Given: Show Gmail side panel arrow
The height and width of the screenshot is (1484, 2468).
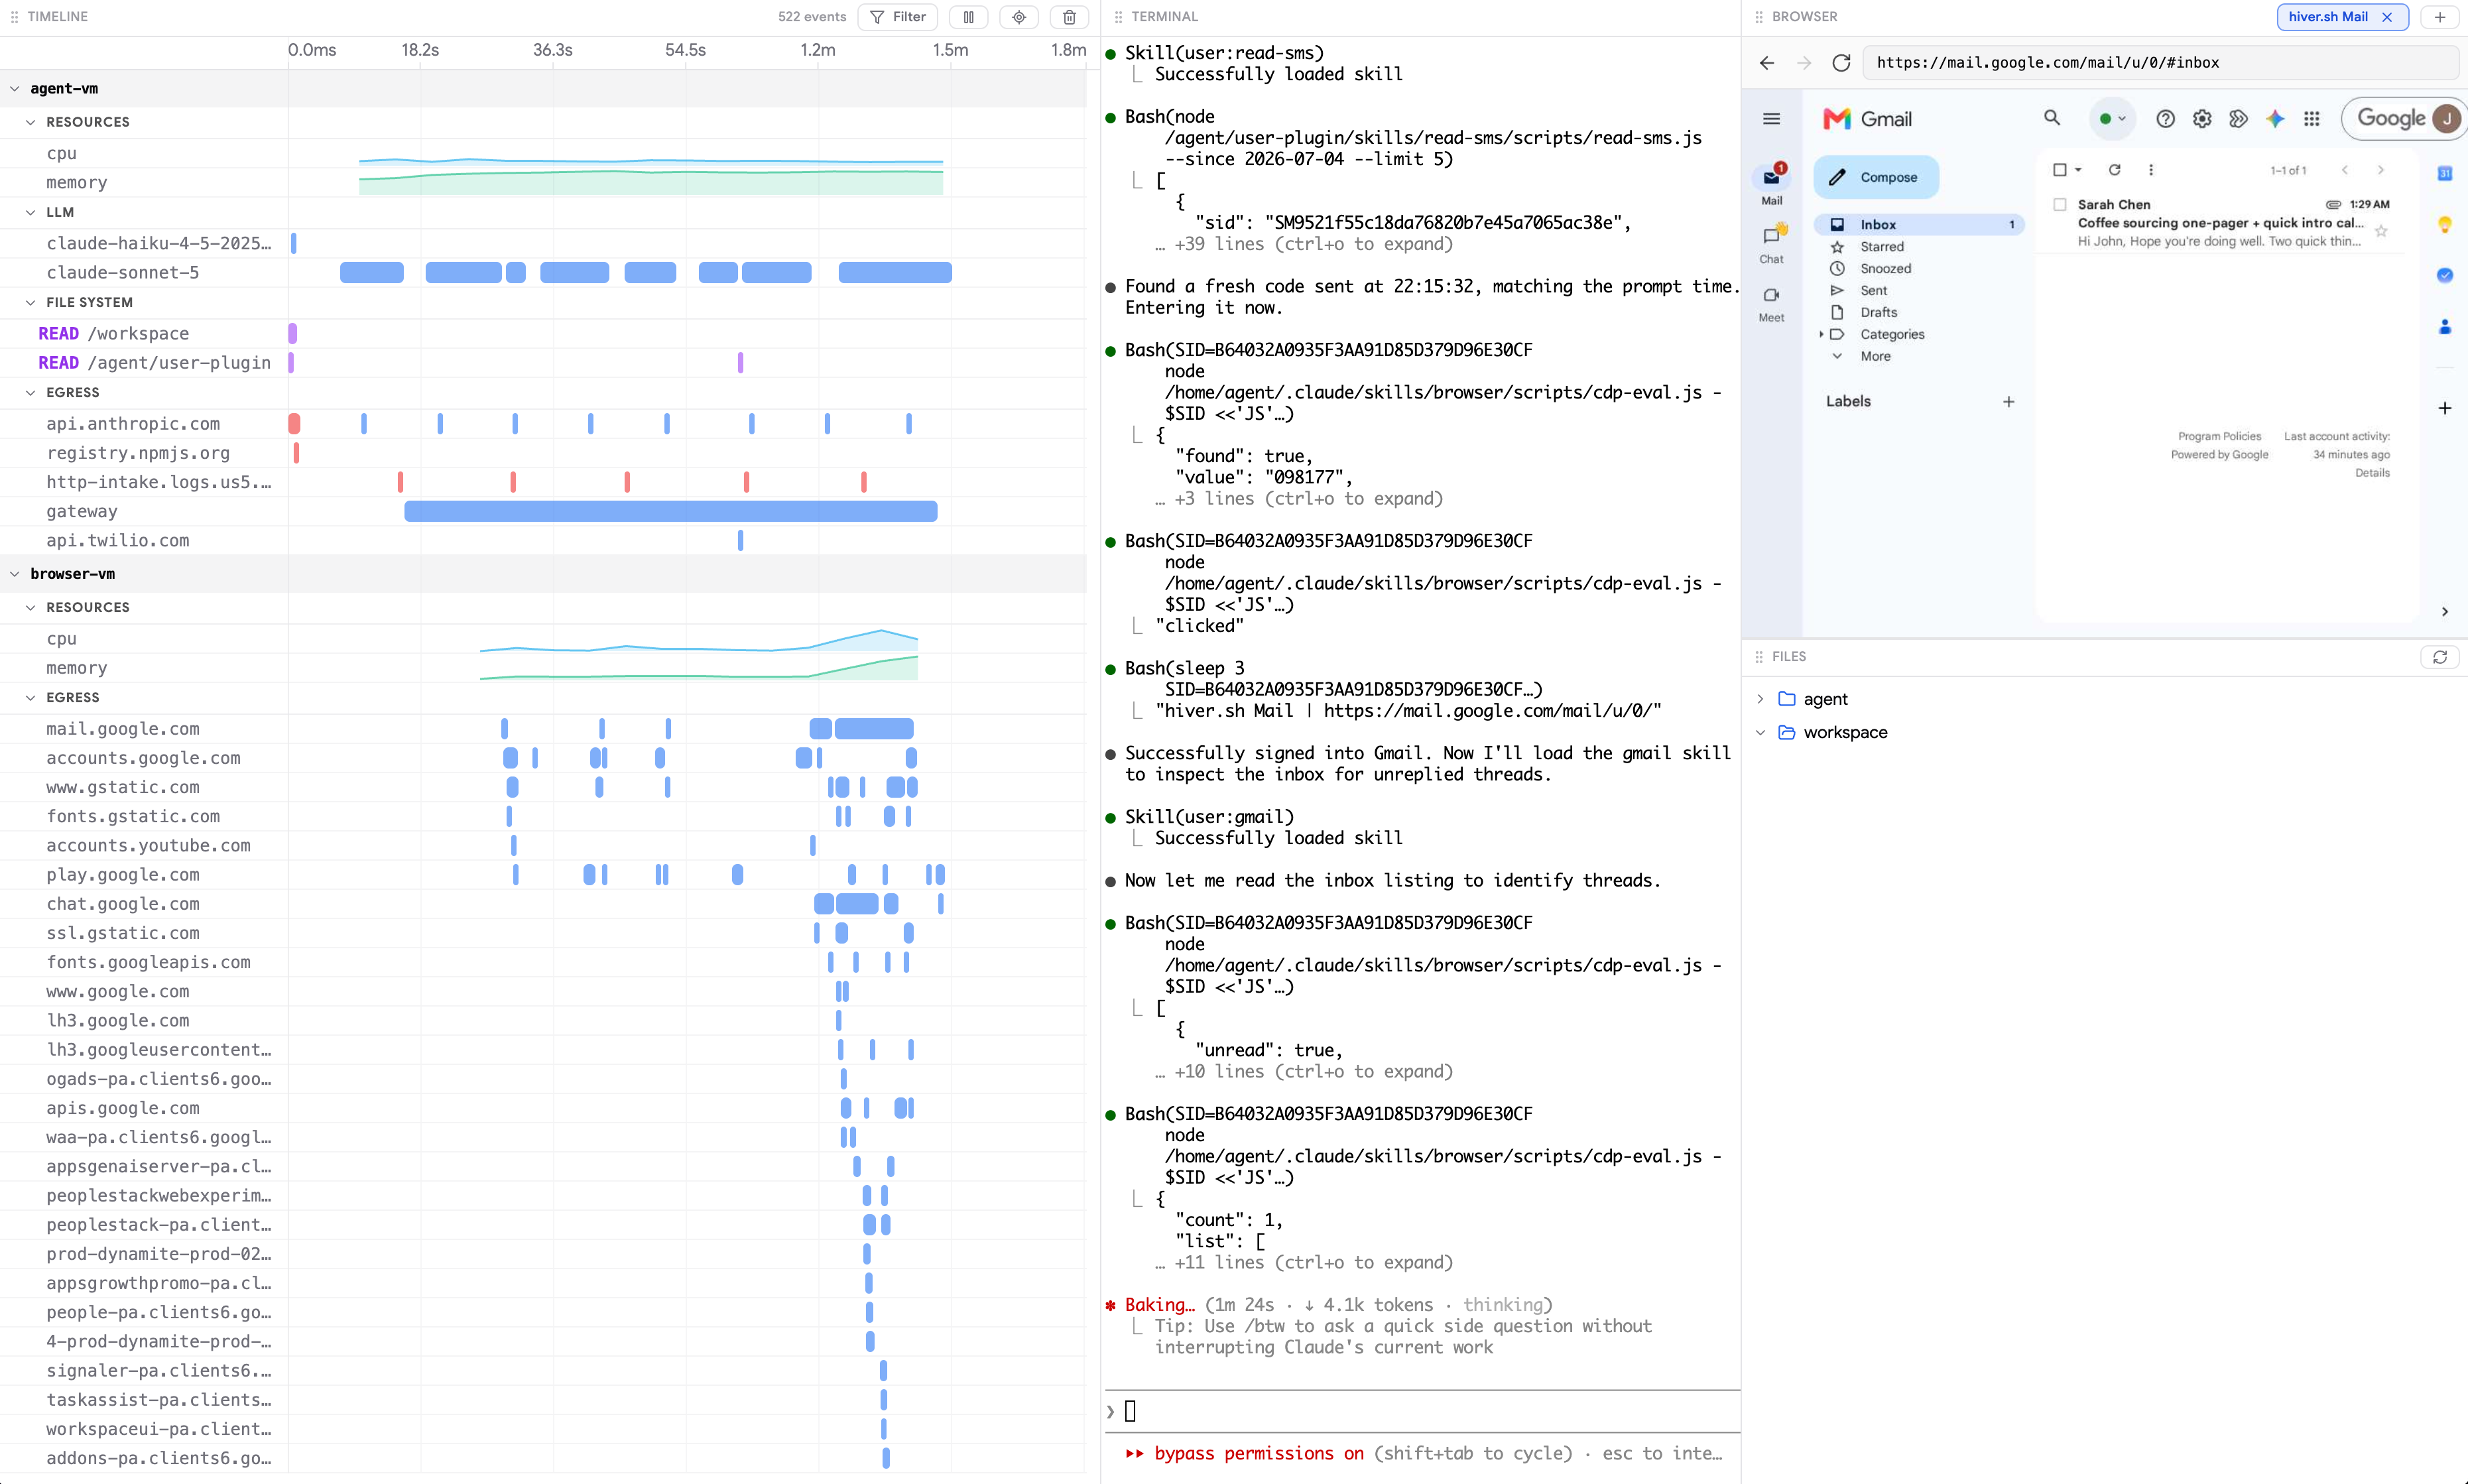Looking at the screenshot, I should (2444, 612).
